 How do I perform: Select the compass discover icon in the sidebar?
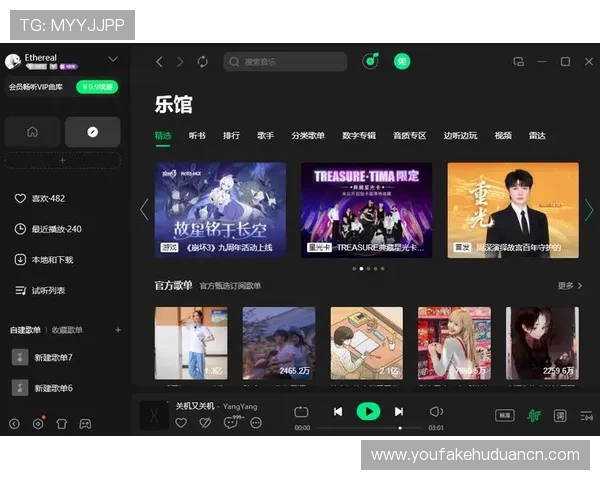click(93, 132)
